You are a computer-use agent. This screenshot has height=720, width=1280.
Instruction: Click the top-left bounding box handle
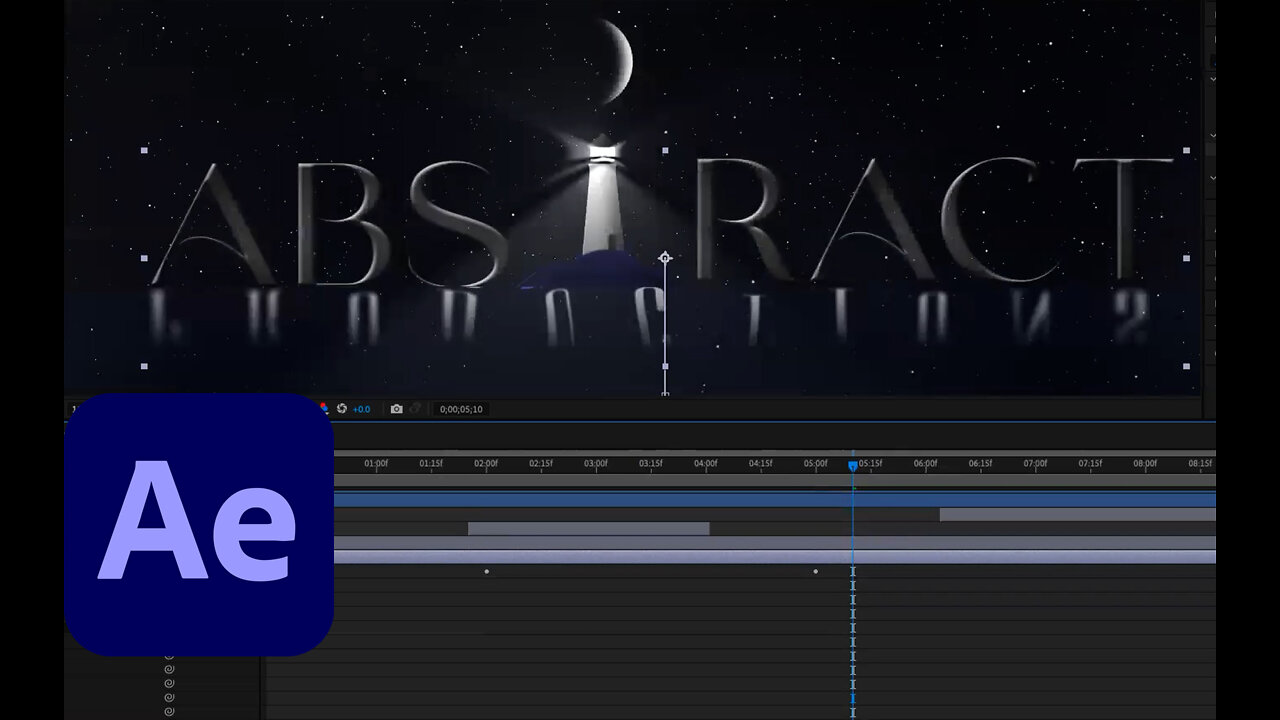(x=144, y=150)
